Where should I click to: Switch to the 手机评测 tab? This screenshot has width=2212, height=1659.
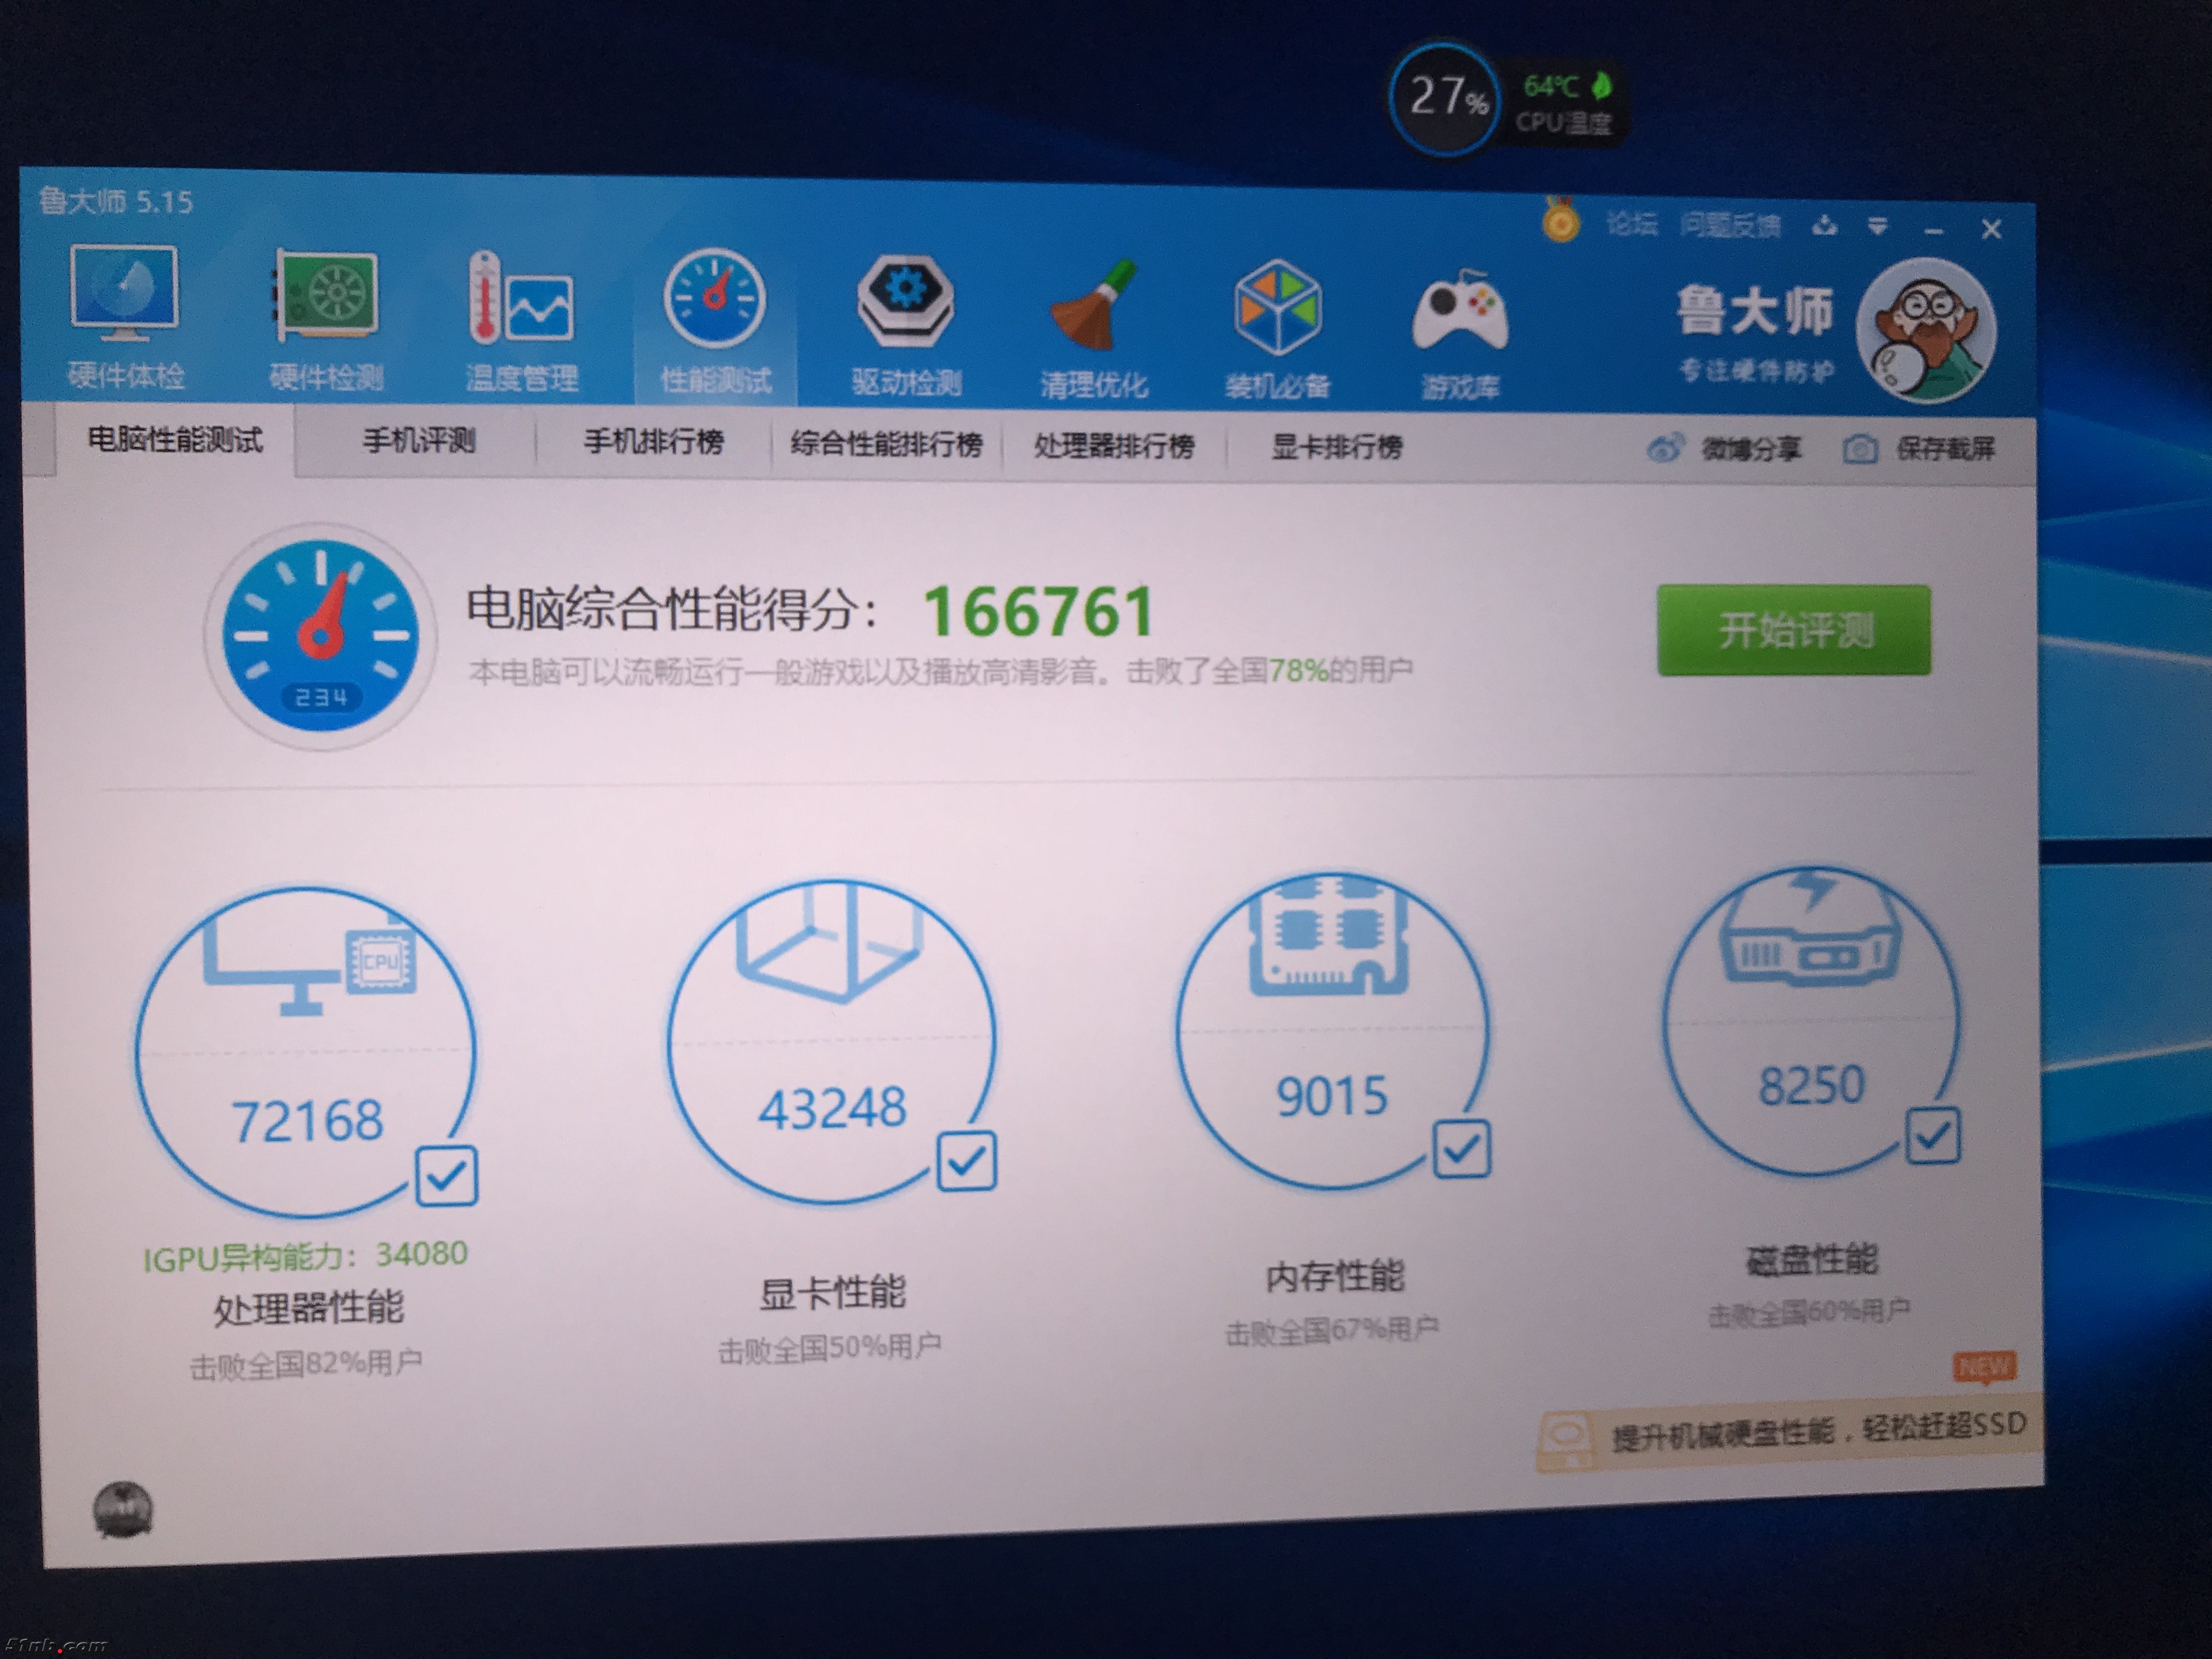pyautogui.click(x=418, y=440)
